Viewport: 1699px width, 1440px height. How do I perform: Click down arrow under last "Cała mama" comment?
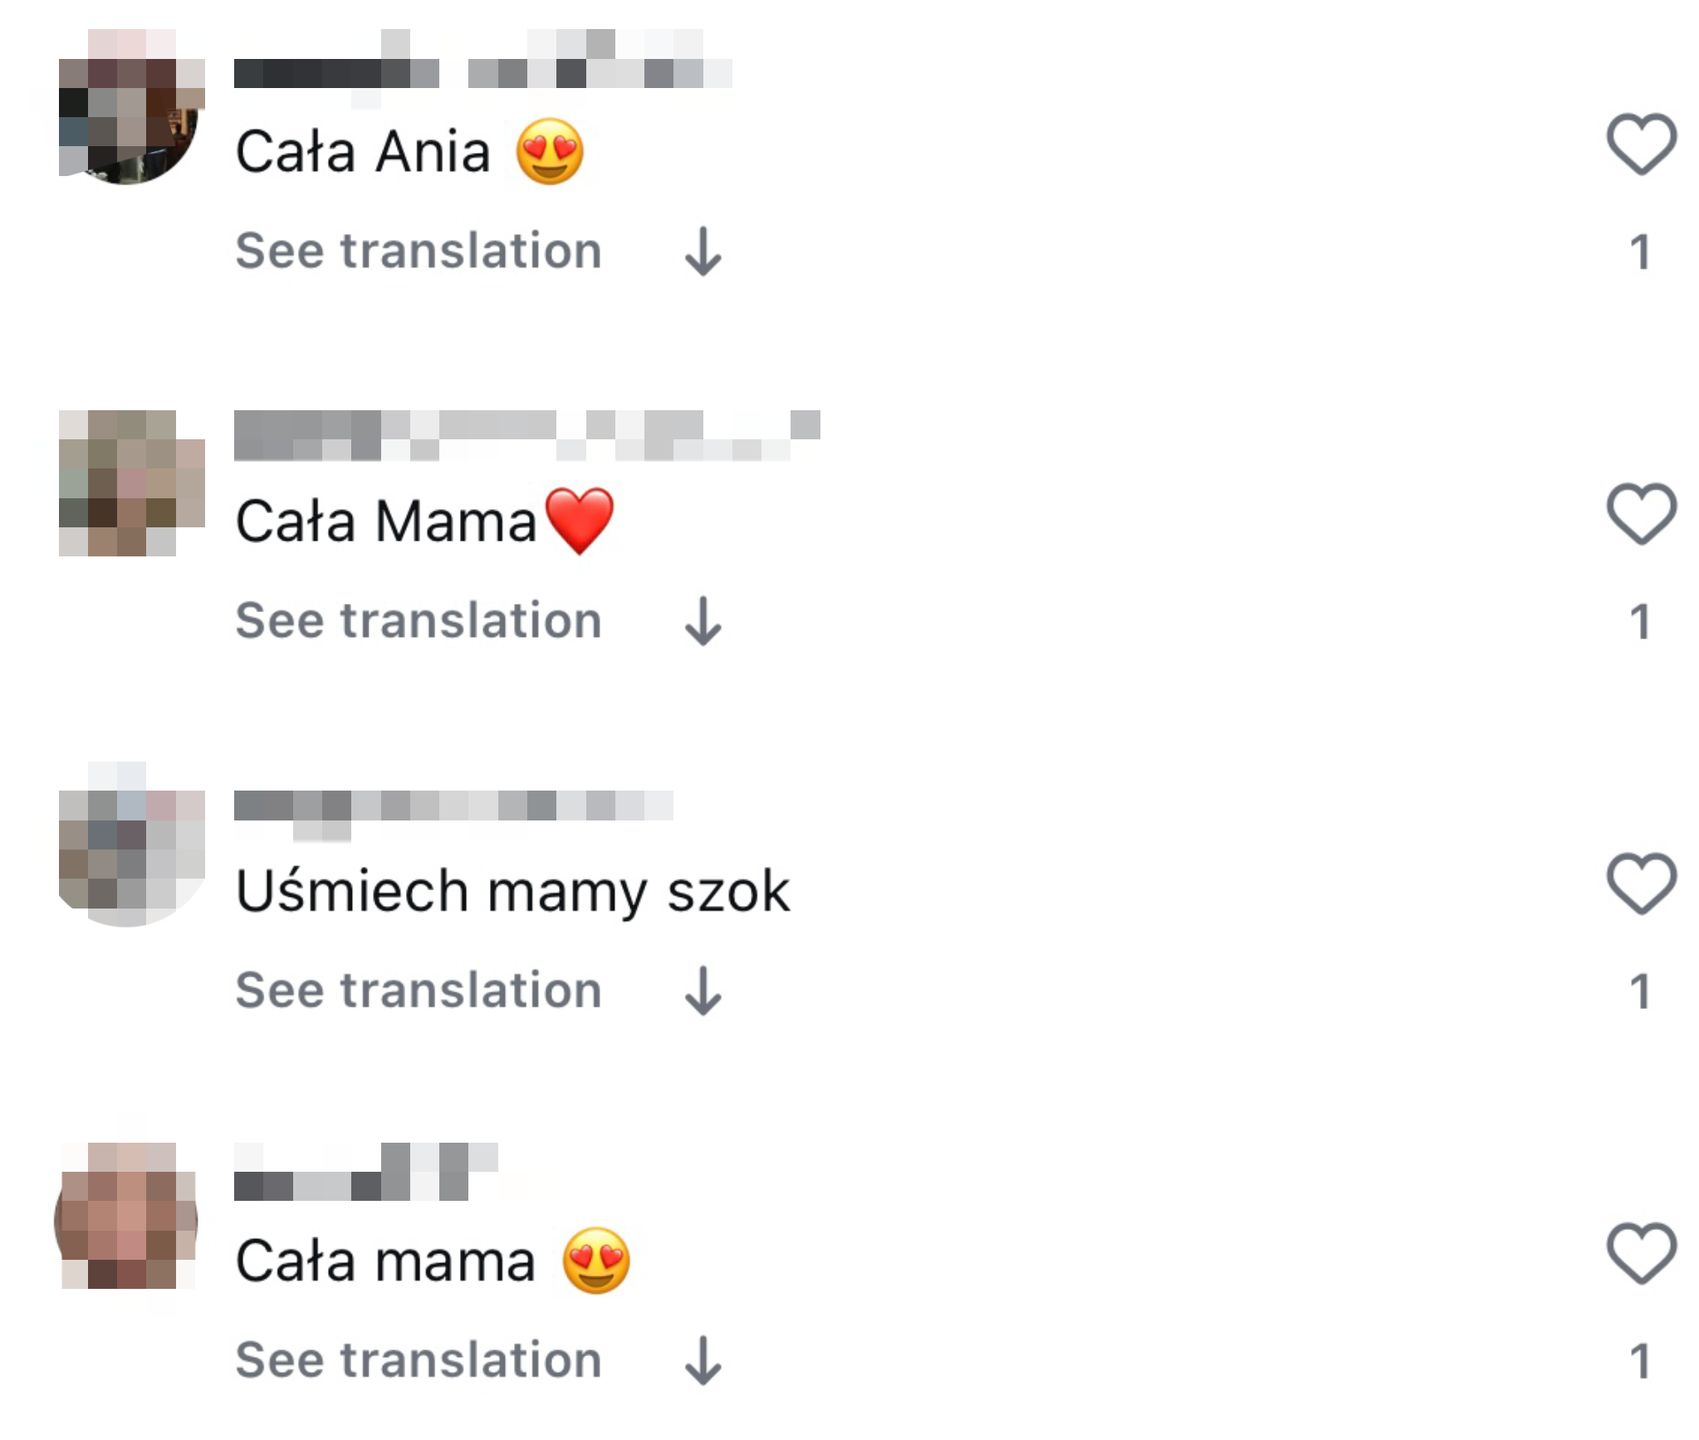pyautogui.click(x=703, y=1361)
